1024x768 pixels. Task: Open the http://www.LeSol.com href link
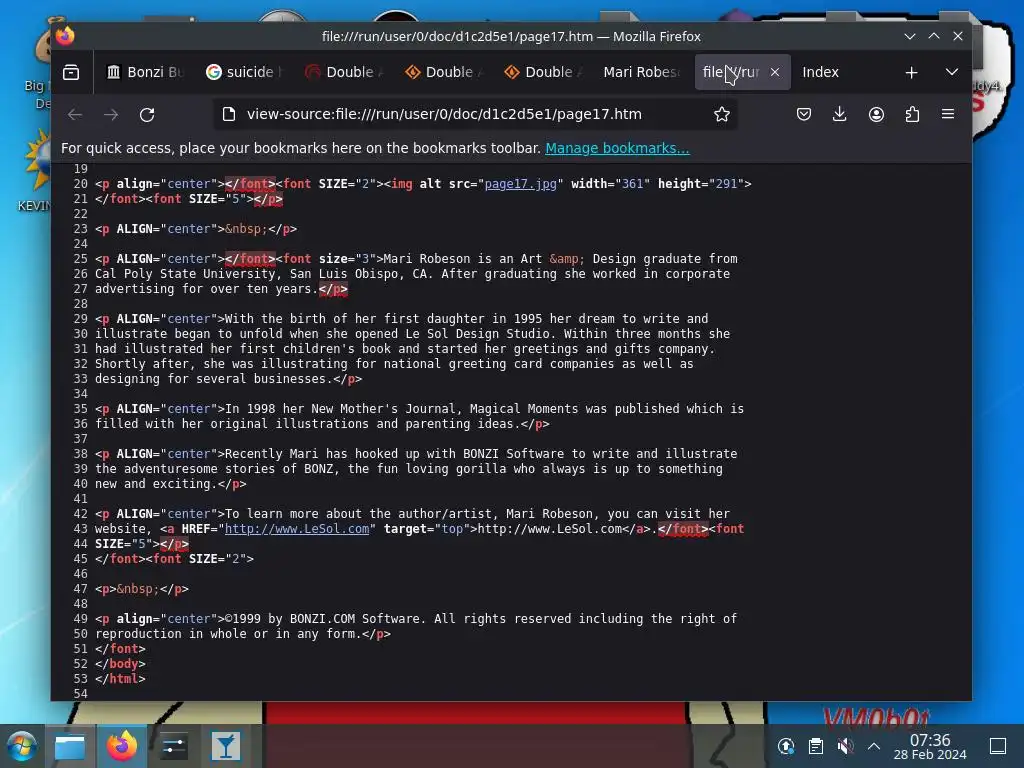coord(297,529)
